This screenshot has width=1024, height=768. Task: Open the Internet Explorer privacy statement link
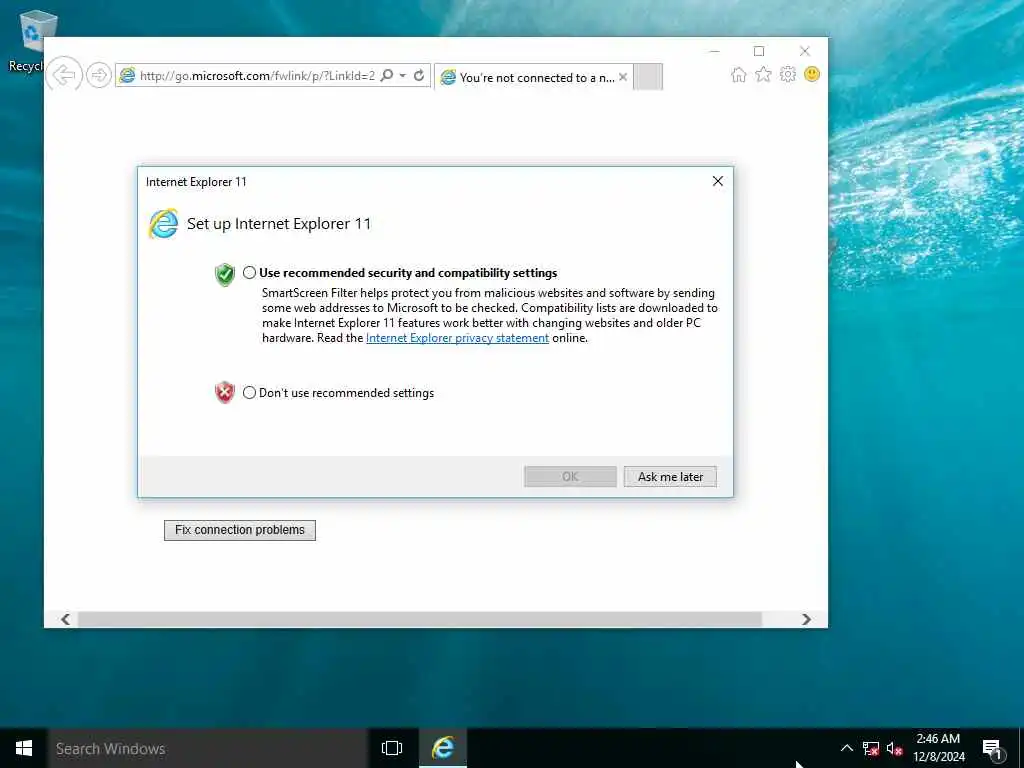pyautogui.click(x=457, y=338)
